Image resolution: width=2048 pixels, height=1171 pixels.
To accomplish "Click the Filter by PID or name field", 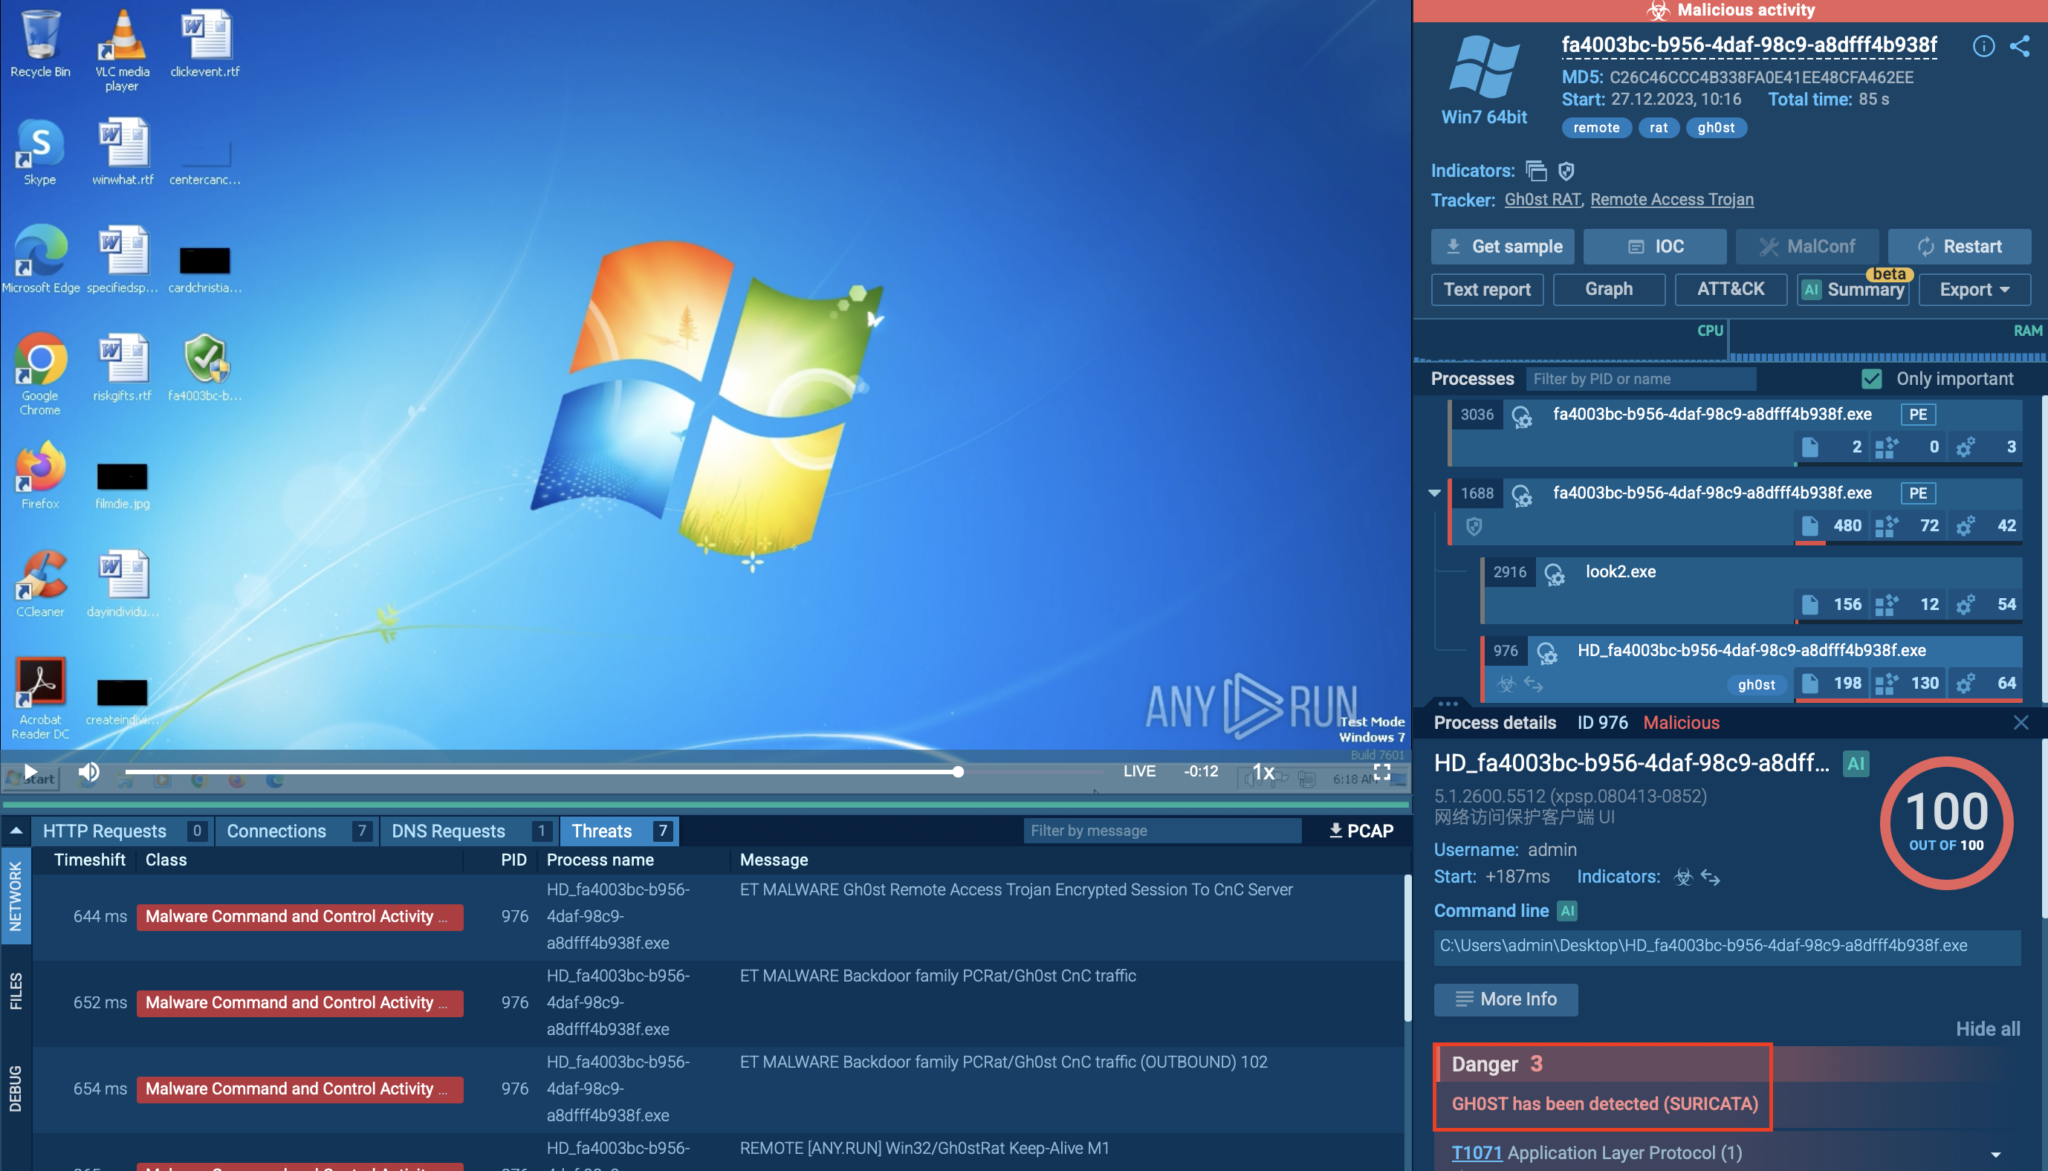I will point(1640,379).
